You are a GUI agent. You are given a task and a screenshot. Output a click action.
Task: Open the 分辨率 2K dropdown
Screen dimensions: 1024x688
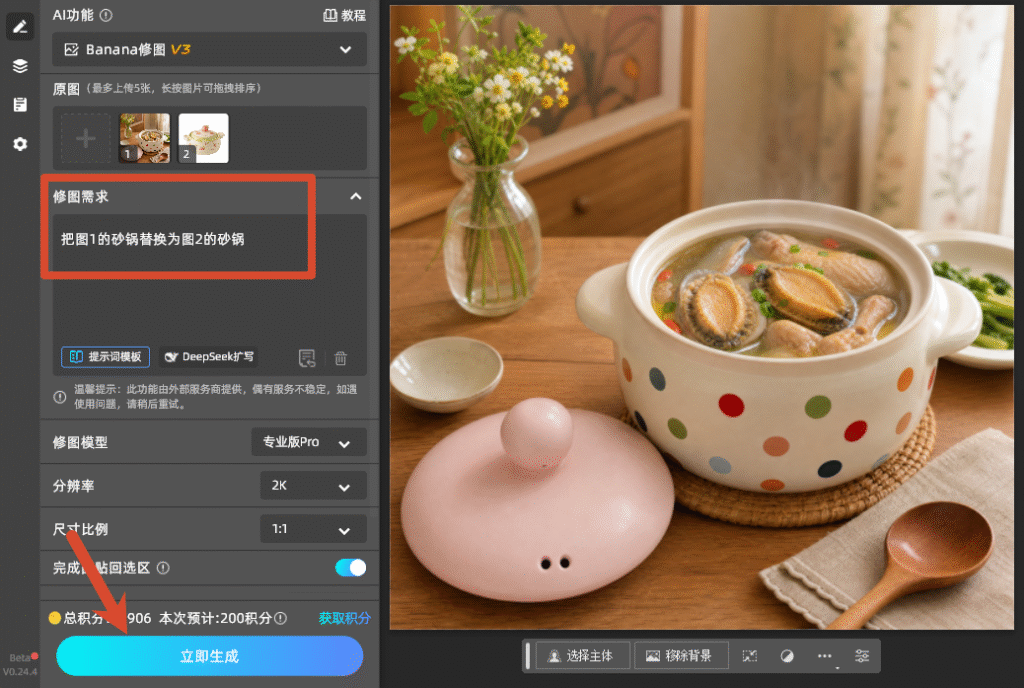tap(313, 486)
